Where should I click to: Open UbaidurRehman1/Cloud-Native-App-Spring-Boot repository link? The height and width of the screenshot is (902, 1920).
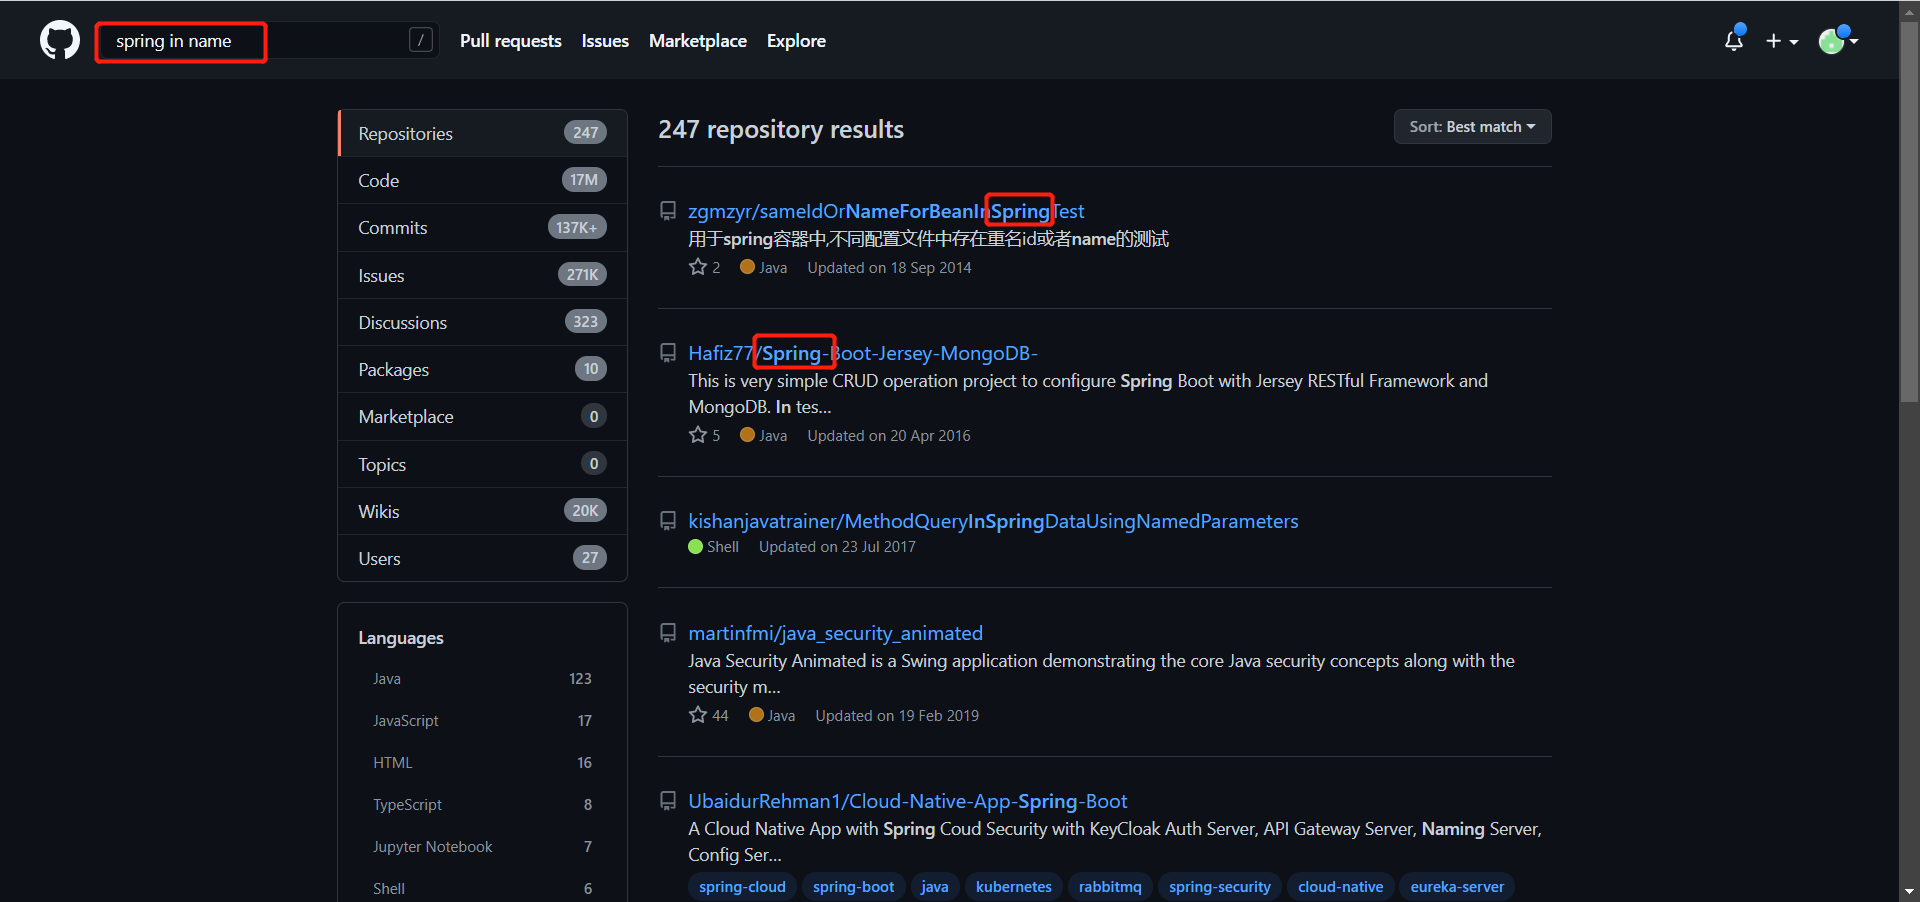point(907,801)
